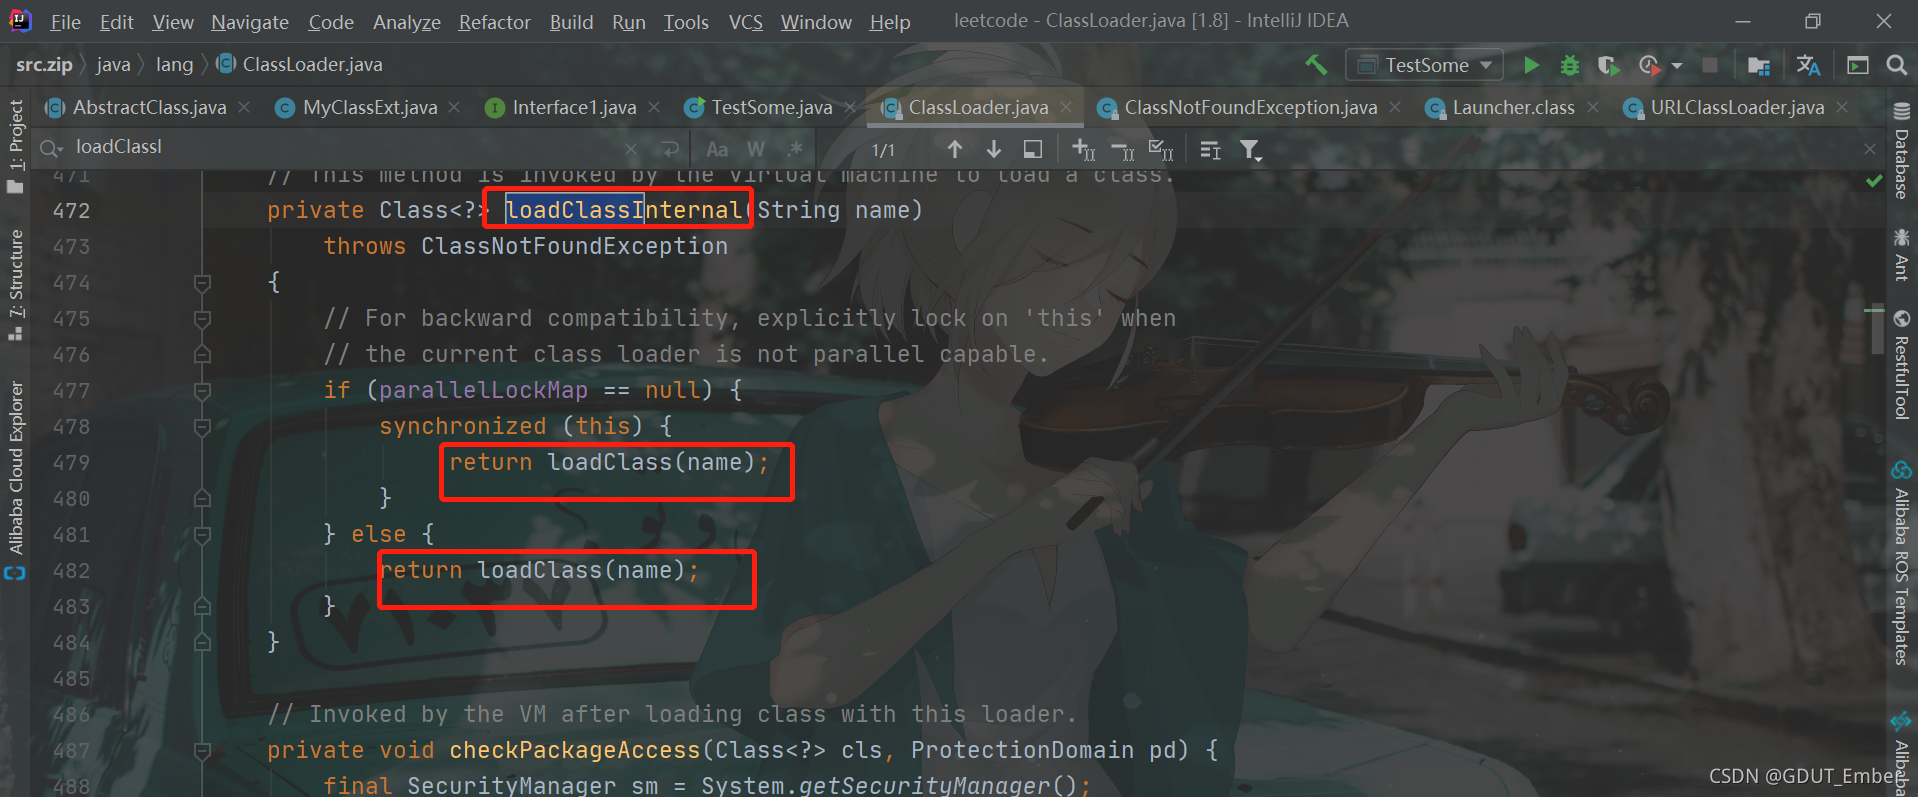Click the new line icon in find bar

[x=670, y=149]
